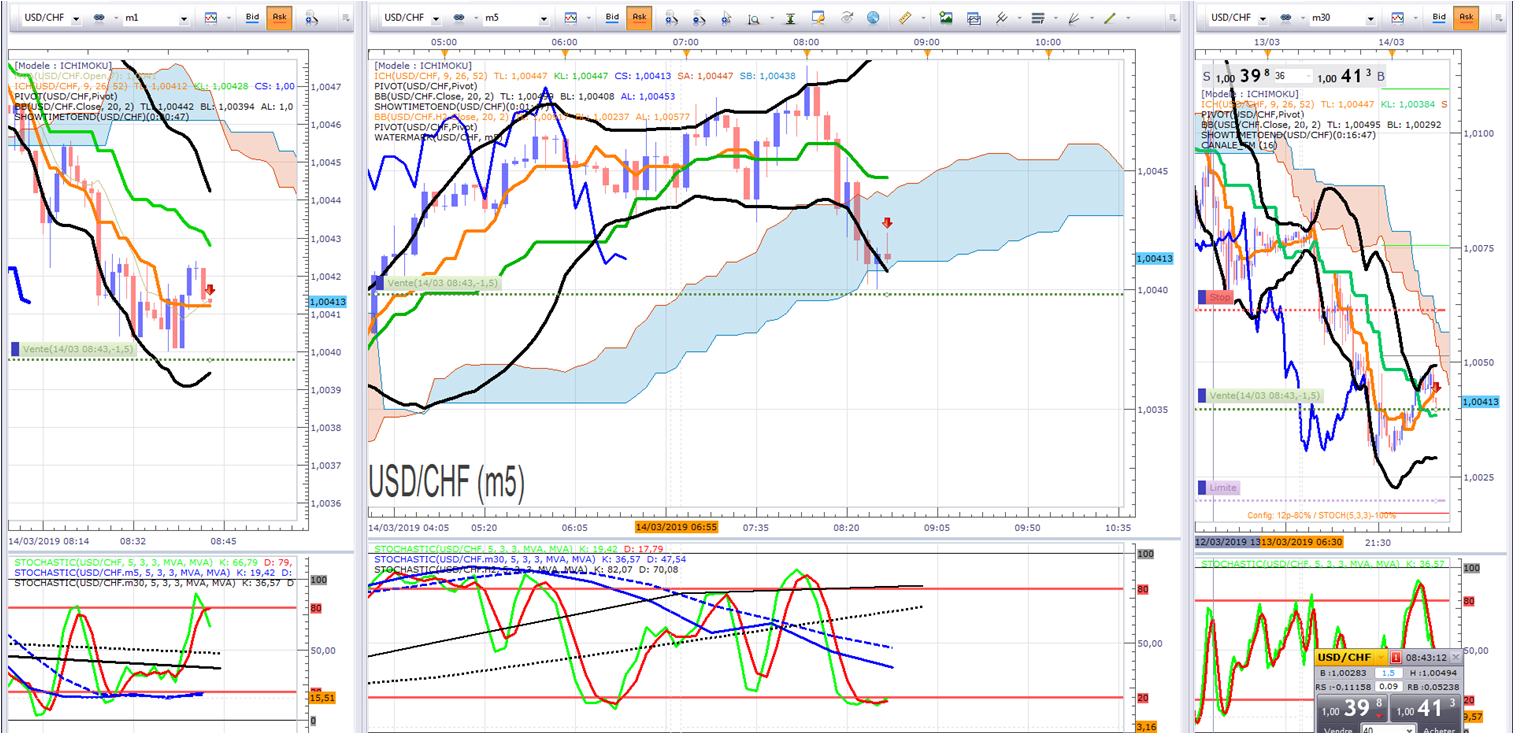This screenshot has height=734, width=1514.
Task: Toggle Bid price in the m5 chart
Action: 614,17
